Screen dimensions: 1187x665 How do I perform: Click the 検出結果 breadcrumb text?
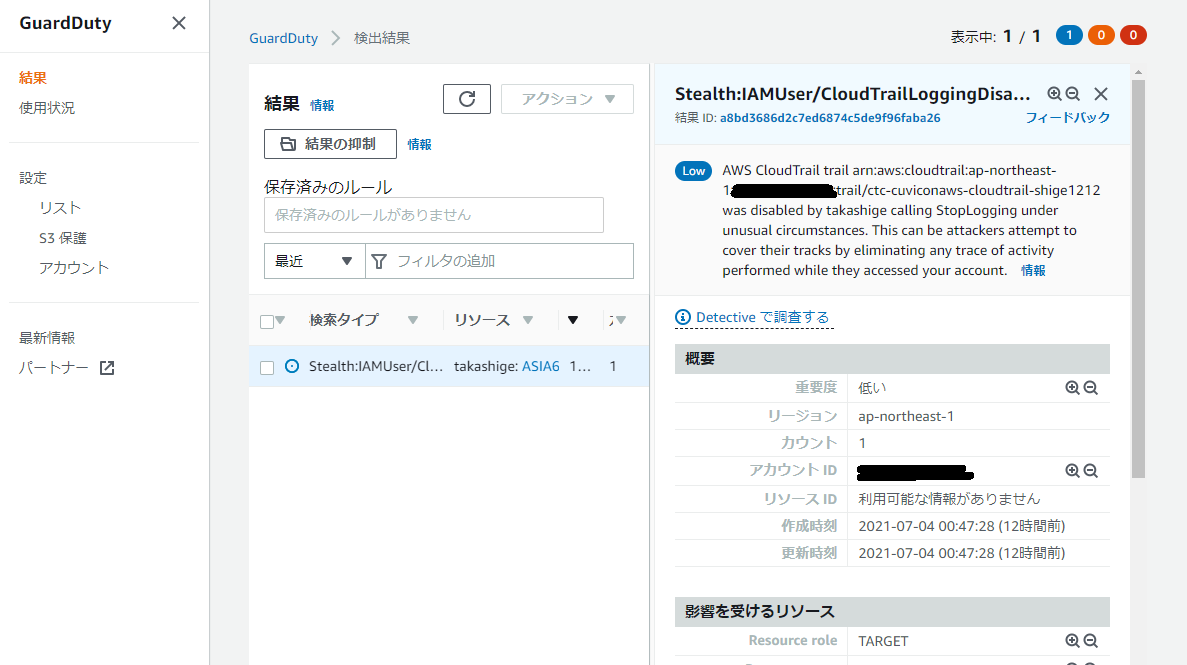click(382, 38)
